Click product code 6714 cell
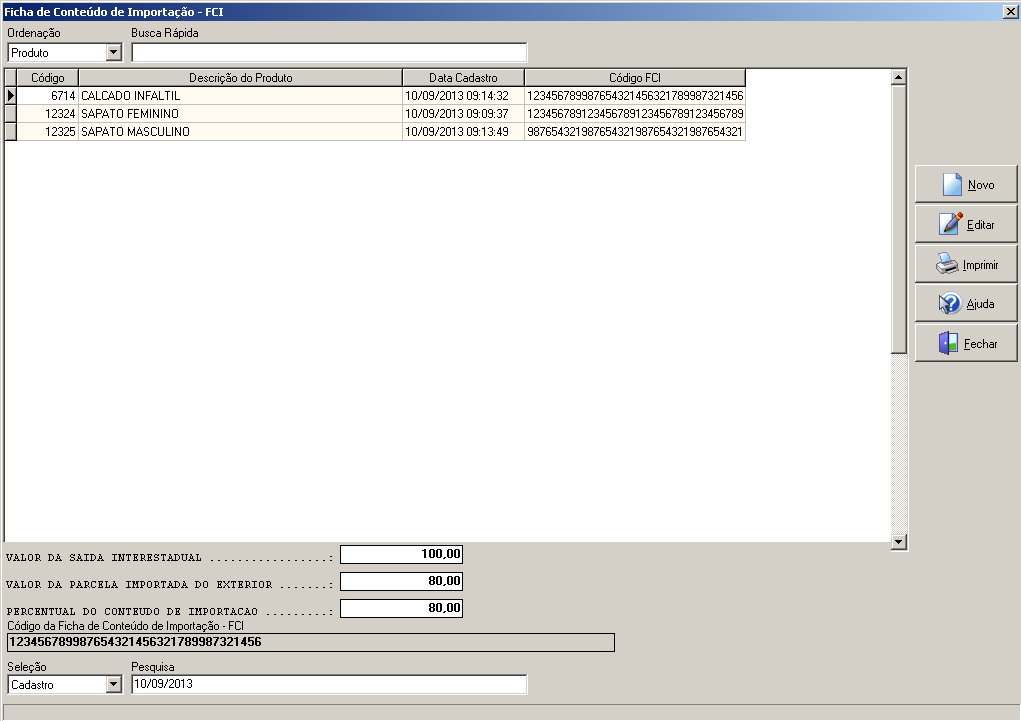 point(48,96)
